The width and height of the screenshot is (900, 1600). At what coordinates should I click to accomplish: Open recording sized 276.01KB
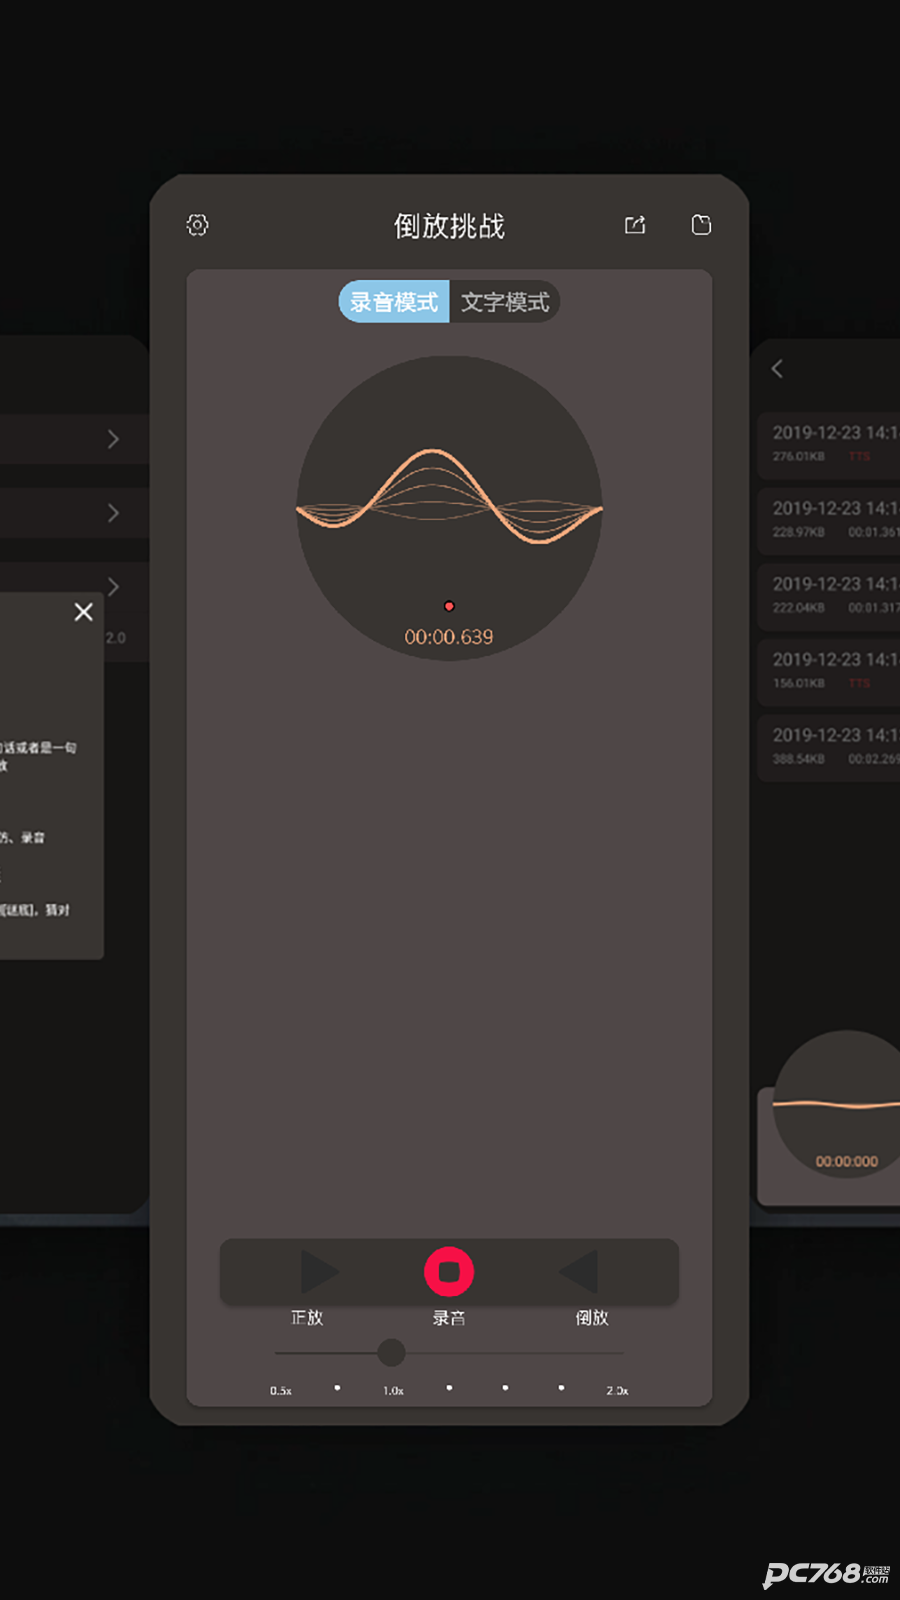point(829,443)
